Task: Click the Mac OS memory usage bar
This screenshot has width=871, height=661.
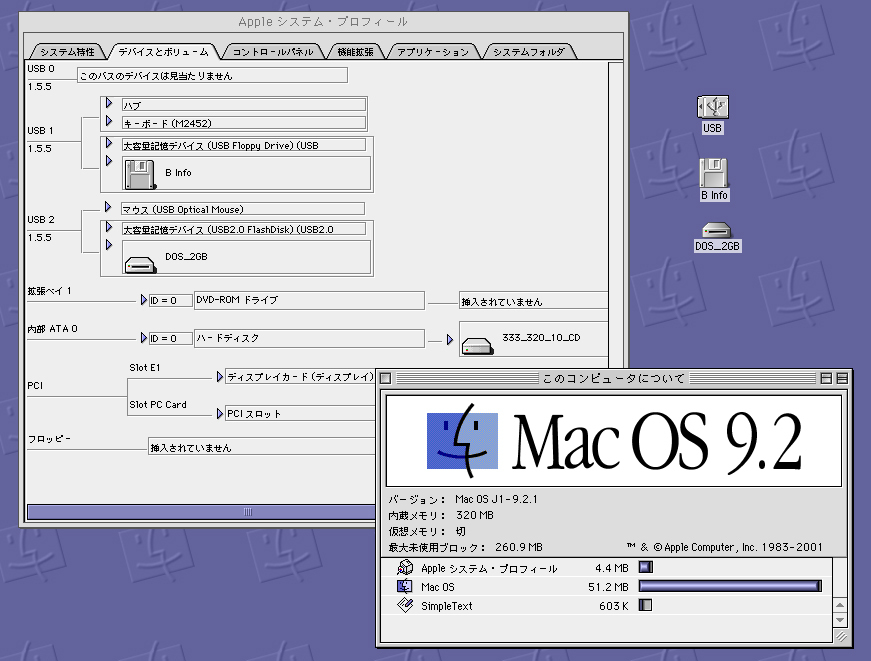Action: 730,586
